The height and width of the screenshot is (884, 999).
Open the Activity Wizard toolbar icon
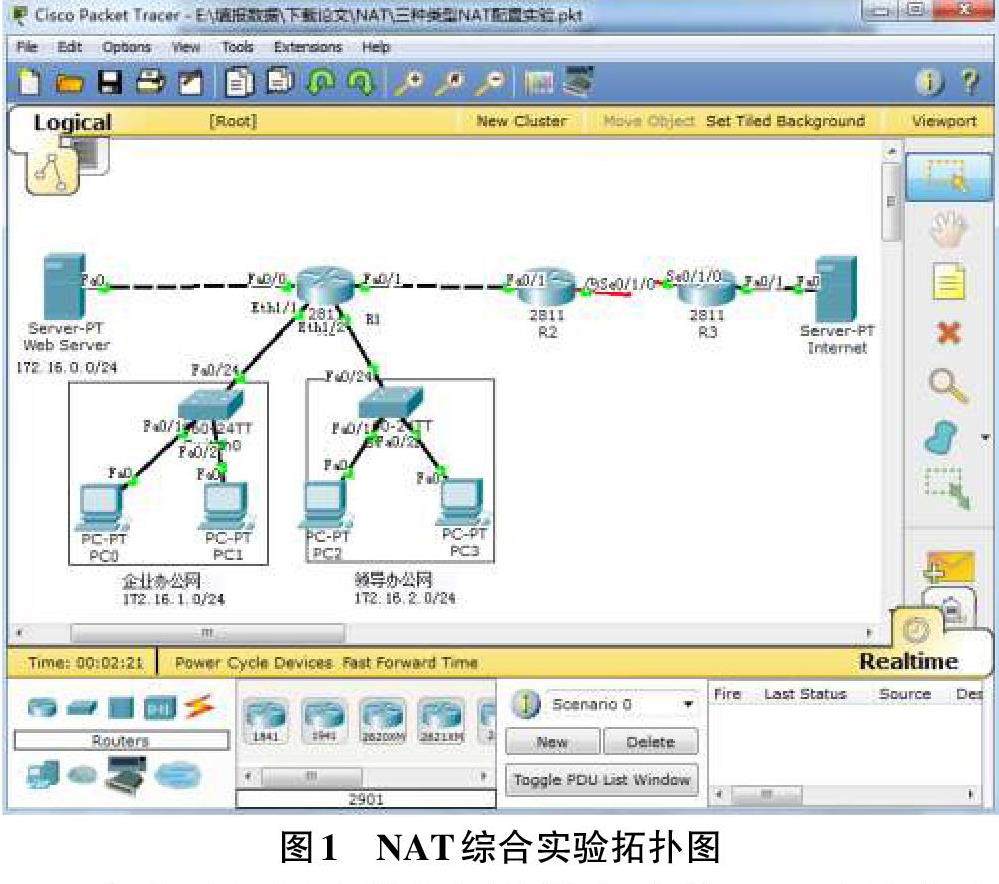190,83
